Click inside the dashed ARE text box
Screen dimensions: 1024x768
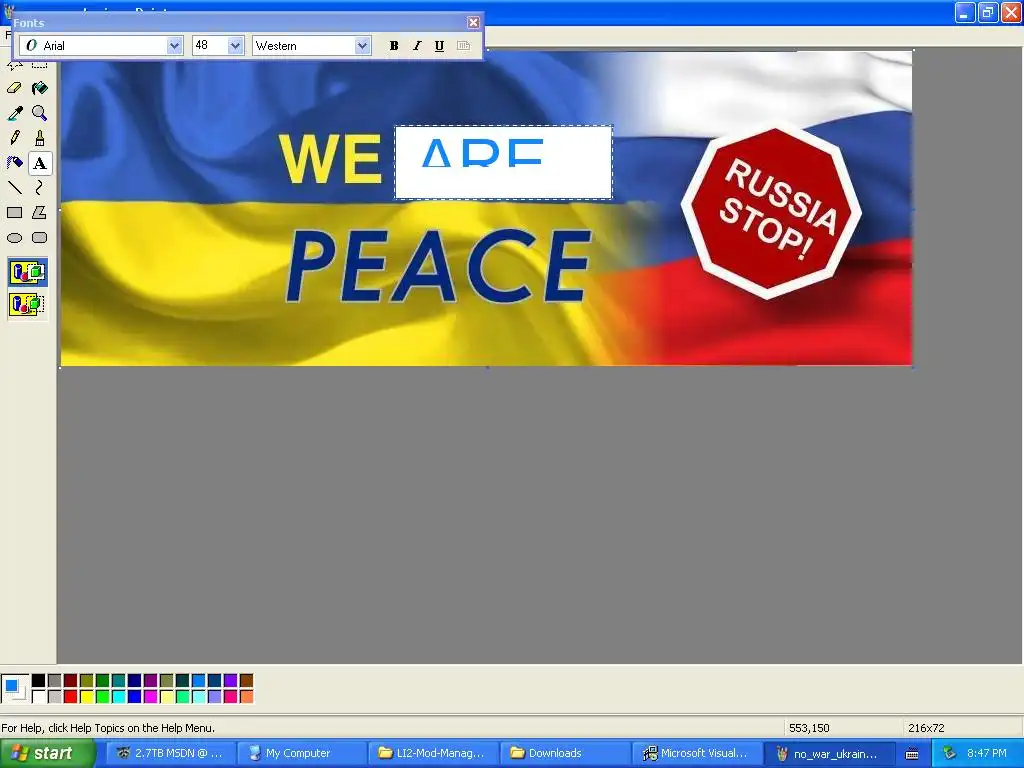tap(504, 162)
